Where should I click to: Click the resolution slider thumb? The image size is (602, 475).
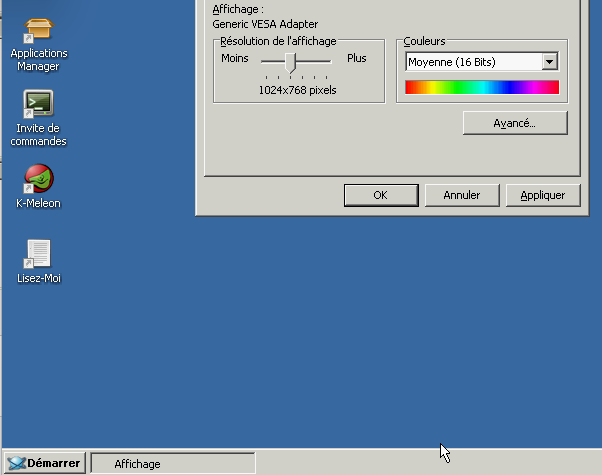tap(291, 63)
